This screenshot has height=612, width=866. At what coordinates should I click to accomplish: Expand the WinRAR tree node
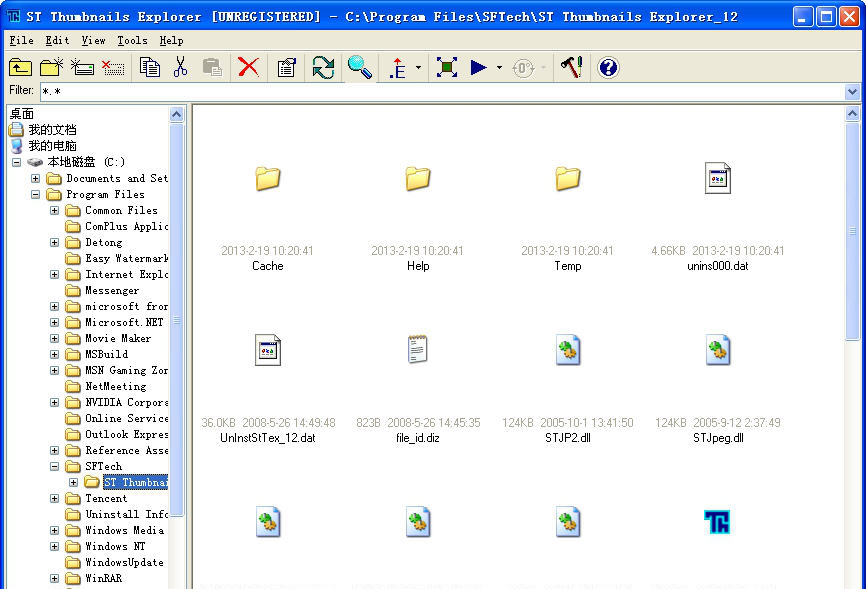tap(54, 579)
